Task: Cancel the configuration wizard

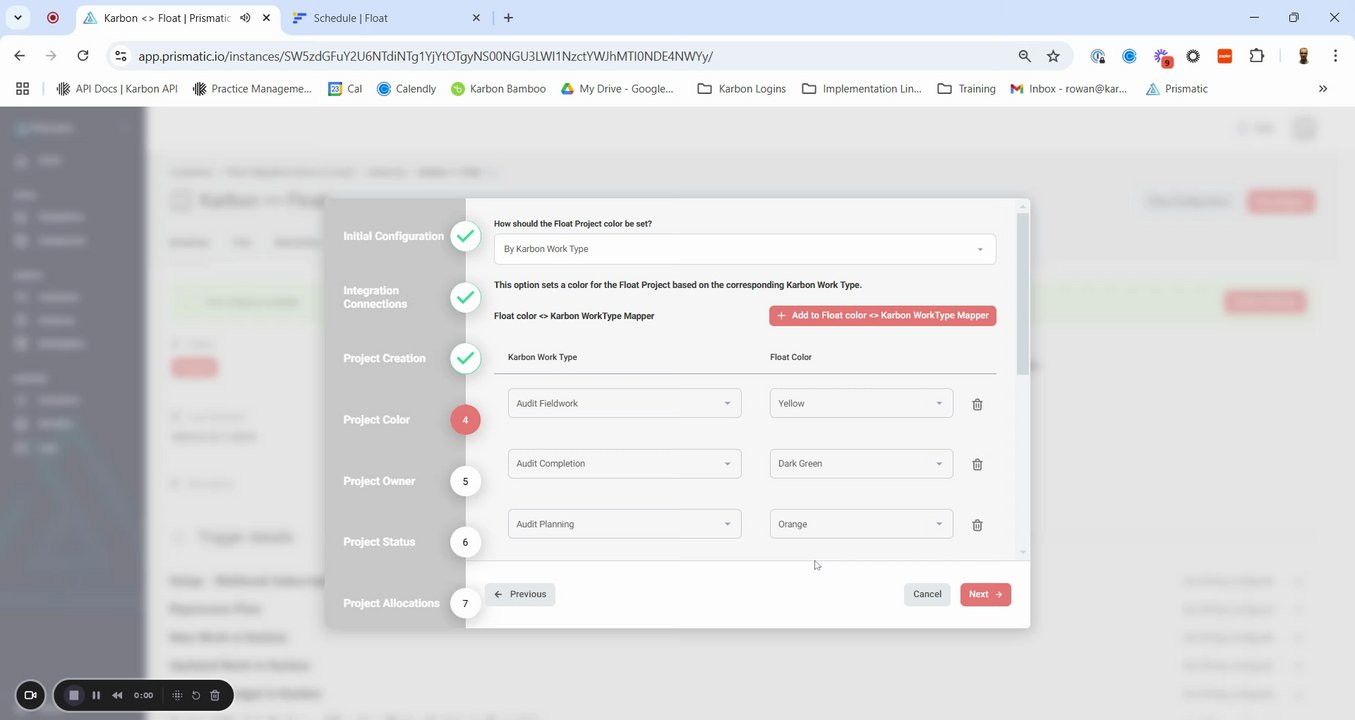Action: coord(927,594)
